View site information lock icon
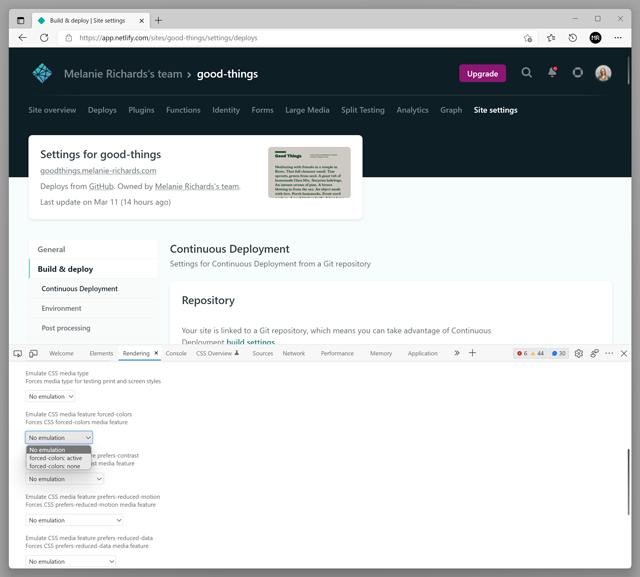The width and height of the screenshot is (640, 577). pyautogui.click(x=69, y=38)
